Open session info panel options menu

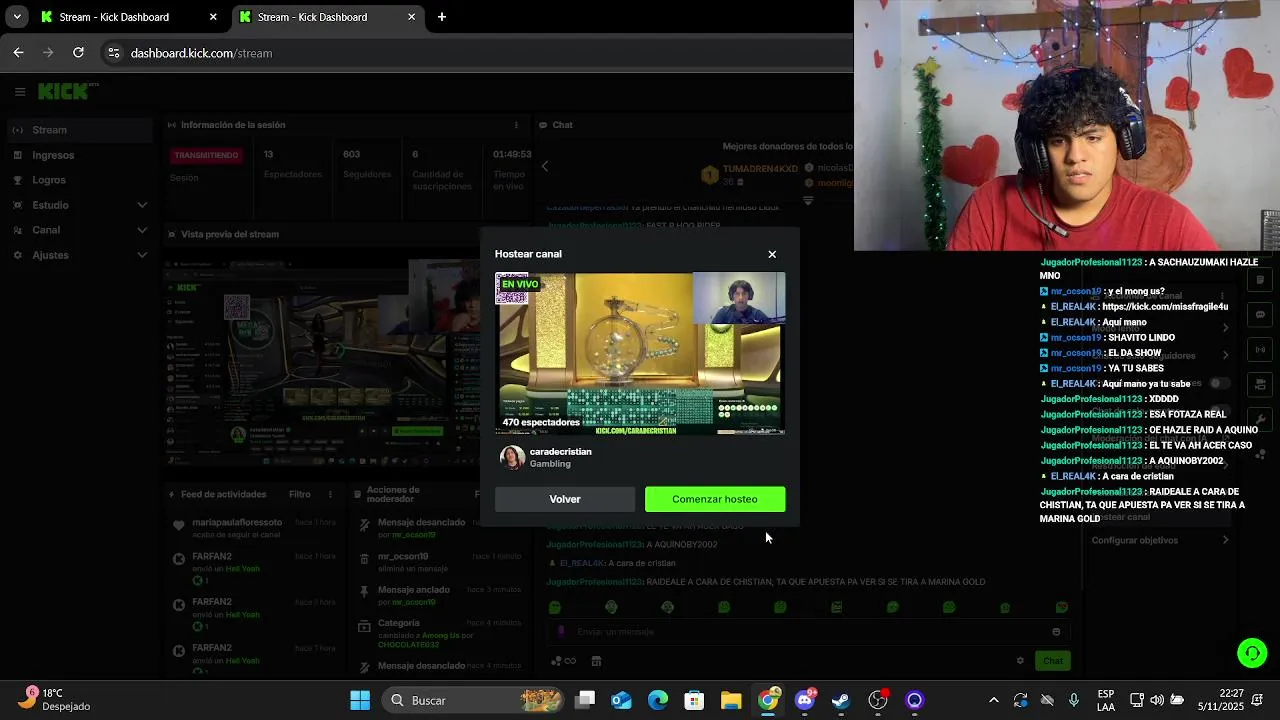click(x=516, y=125)
